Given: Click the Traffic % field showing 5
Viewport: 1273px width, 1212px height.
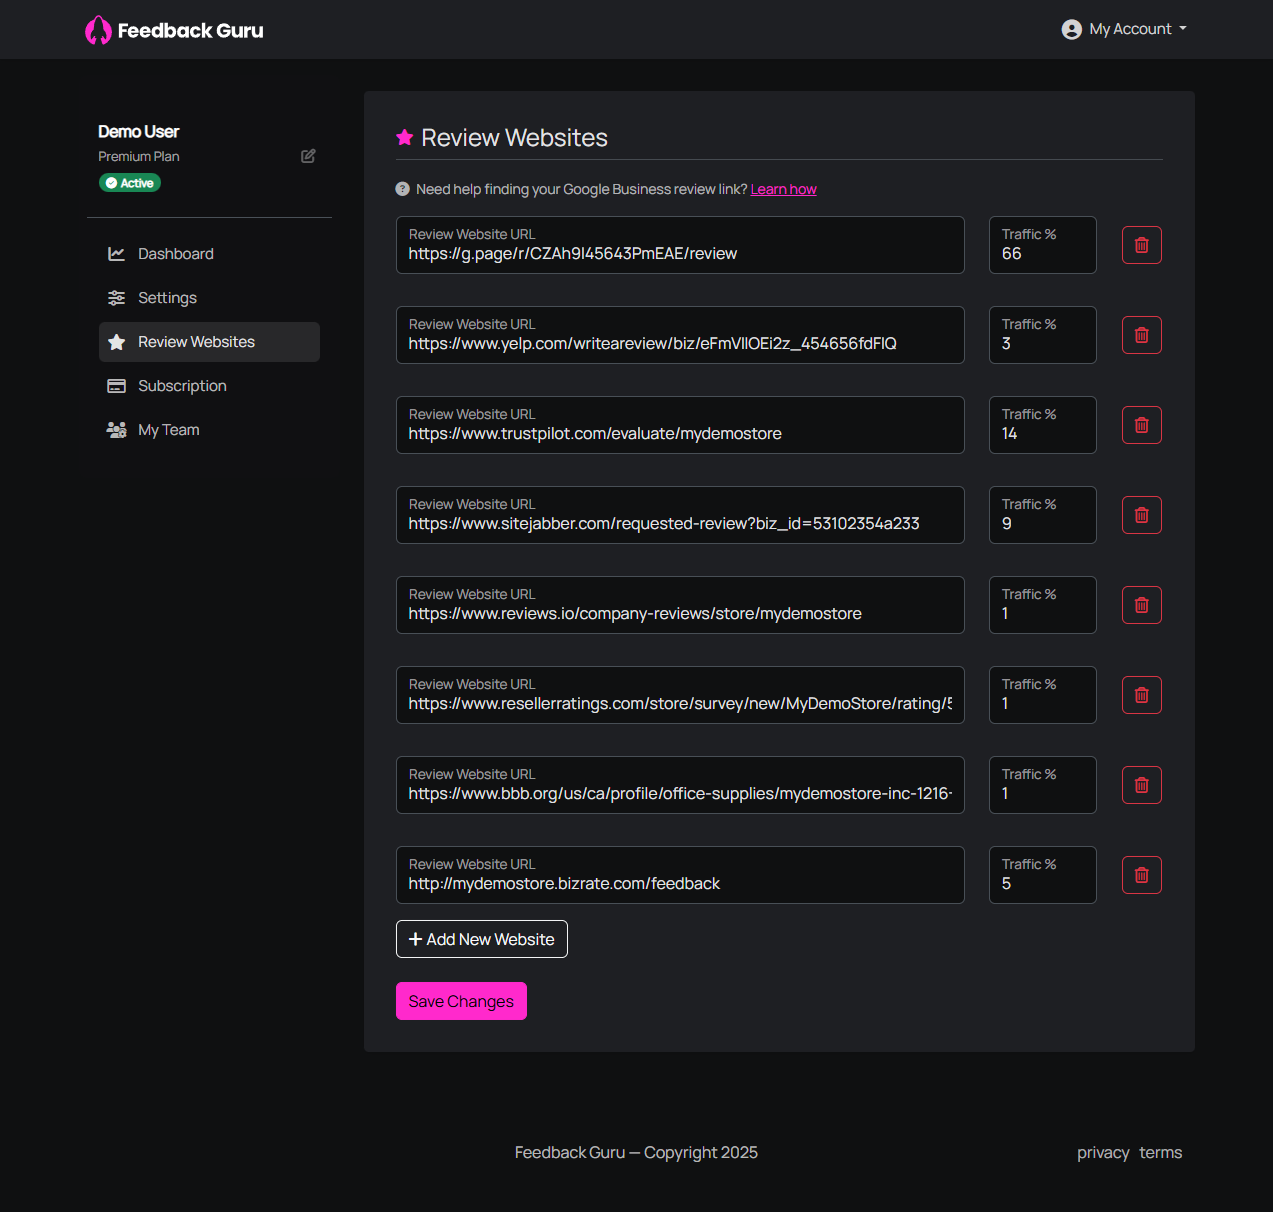Looking at the screenshot, I should [1043, 875].
